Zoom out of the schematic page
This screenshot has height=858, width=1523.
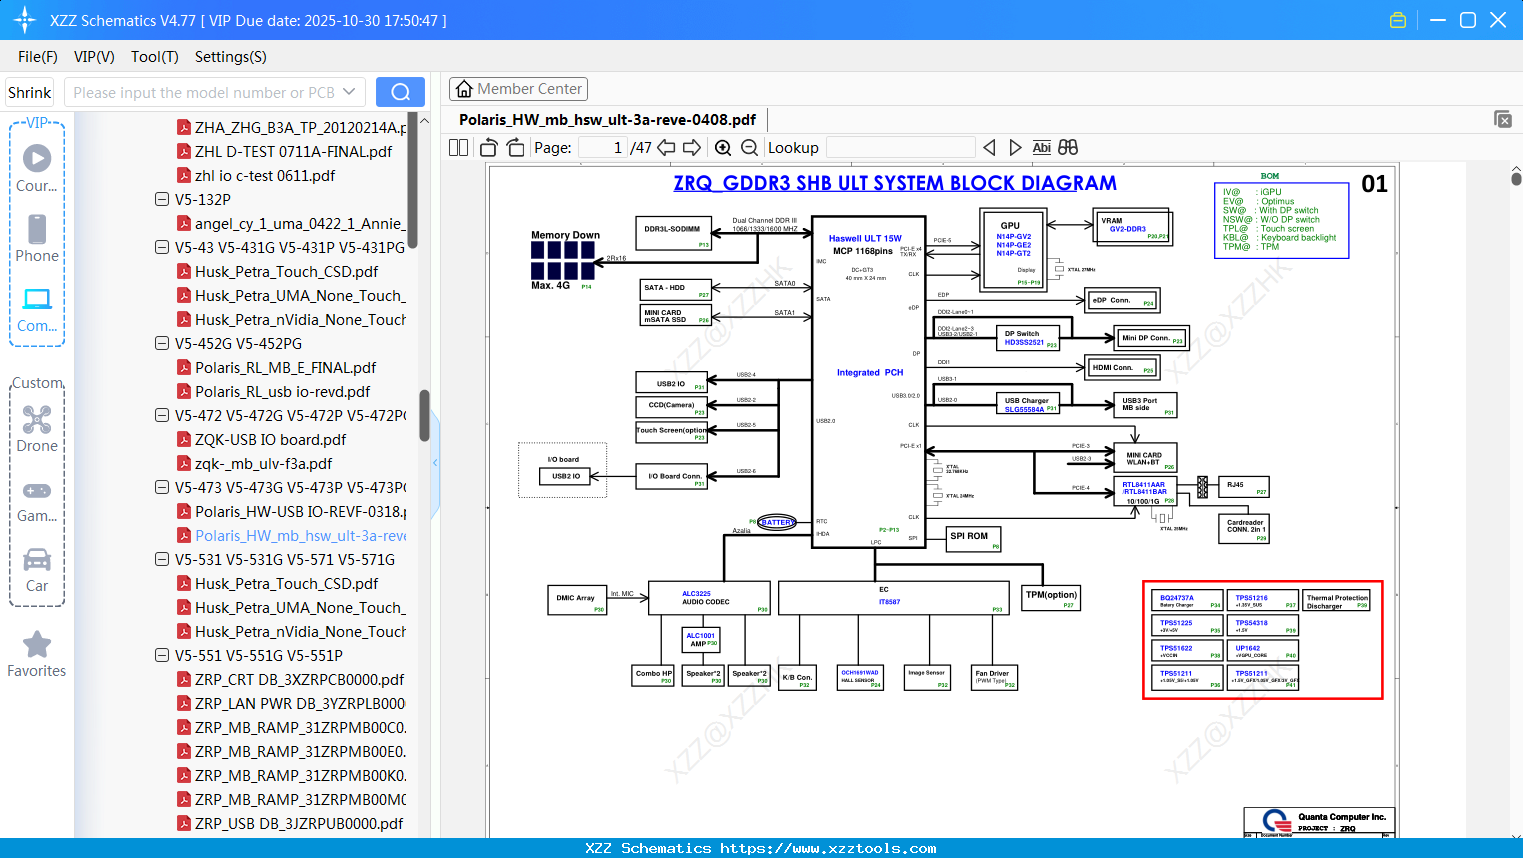750,148
